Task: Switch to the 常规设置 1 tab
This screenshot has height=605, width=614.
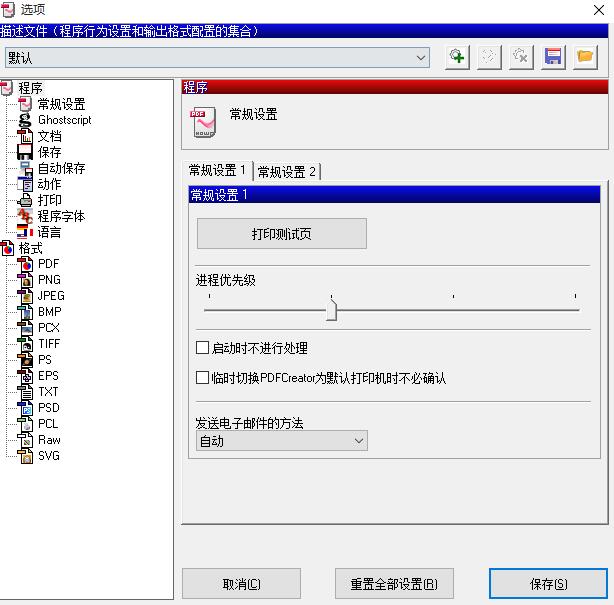Action: tap(217, 171)
